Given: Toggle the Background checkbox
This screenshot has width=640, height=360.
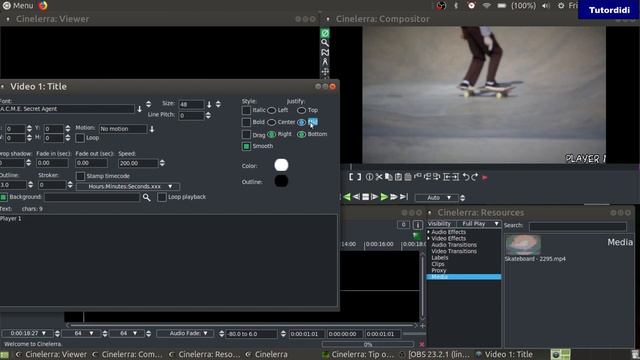Looking at the screenshot, I should [x=3, y=197].
